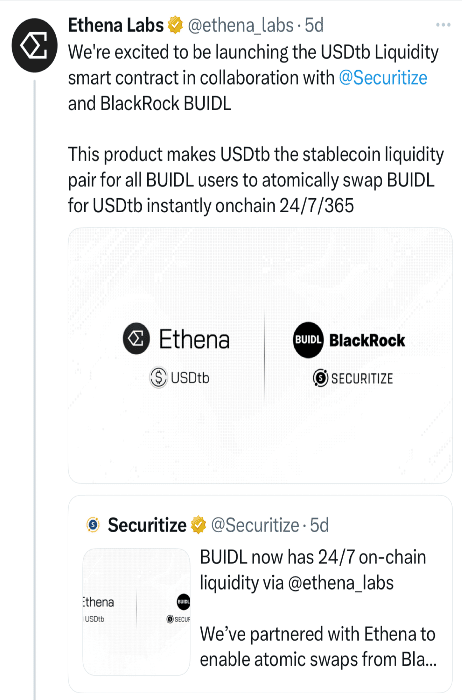
Task: Open the quoted tweet's 5d timestamp
Action: click(x=320, y=525)
